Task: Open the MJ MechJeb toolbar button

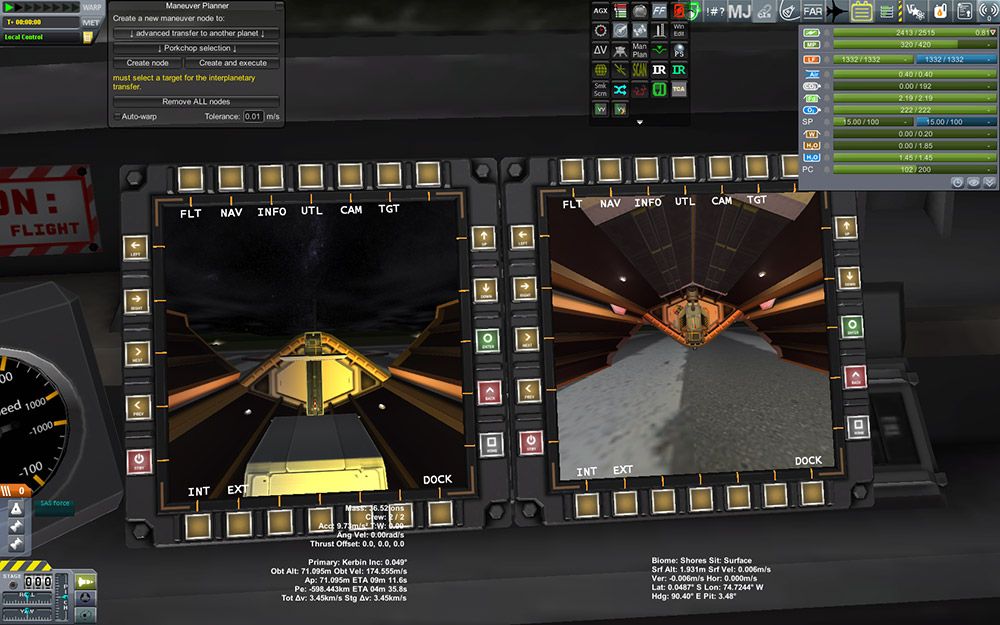Action: (739, 11)
